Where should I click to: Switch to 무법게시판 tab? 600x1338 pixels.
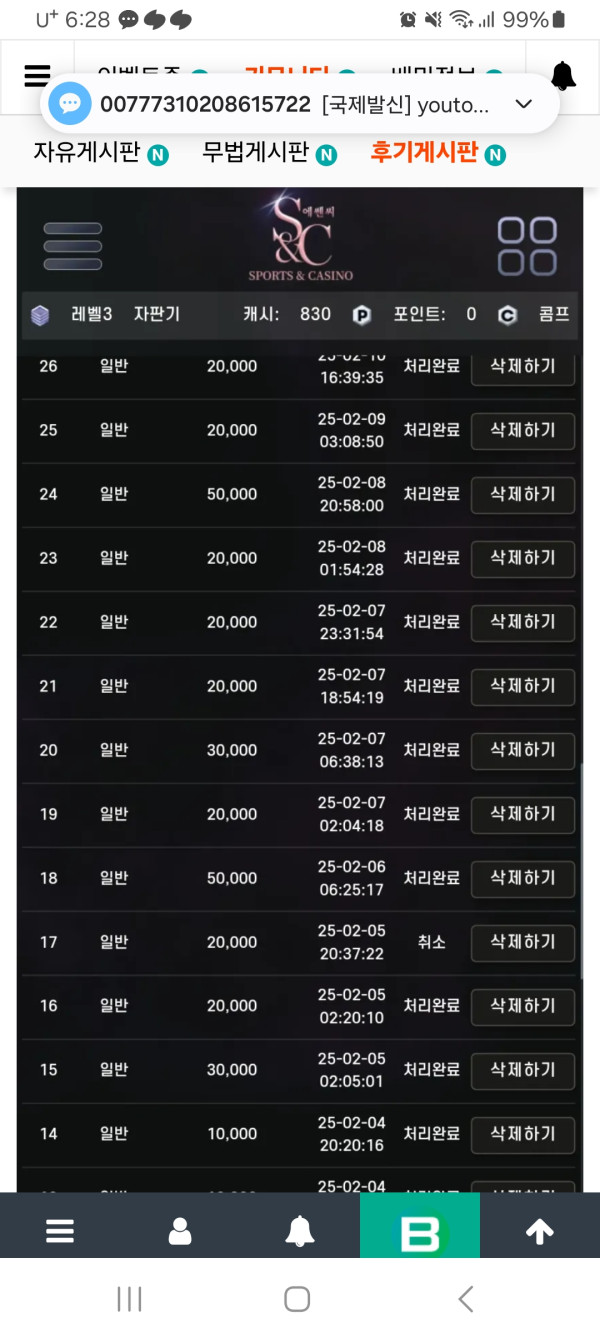click(255, 153)
